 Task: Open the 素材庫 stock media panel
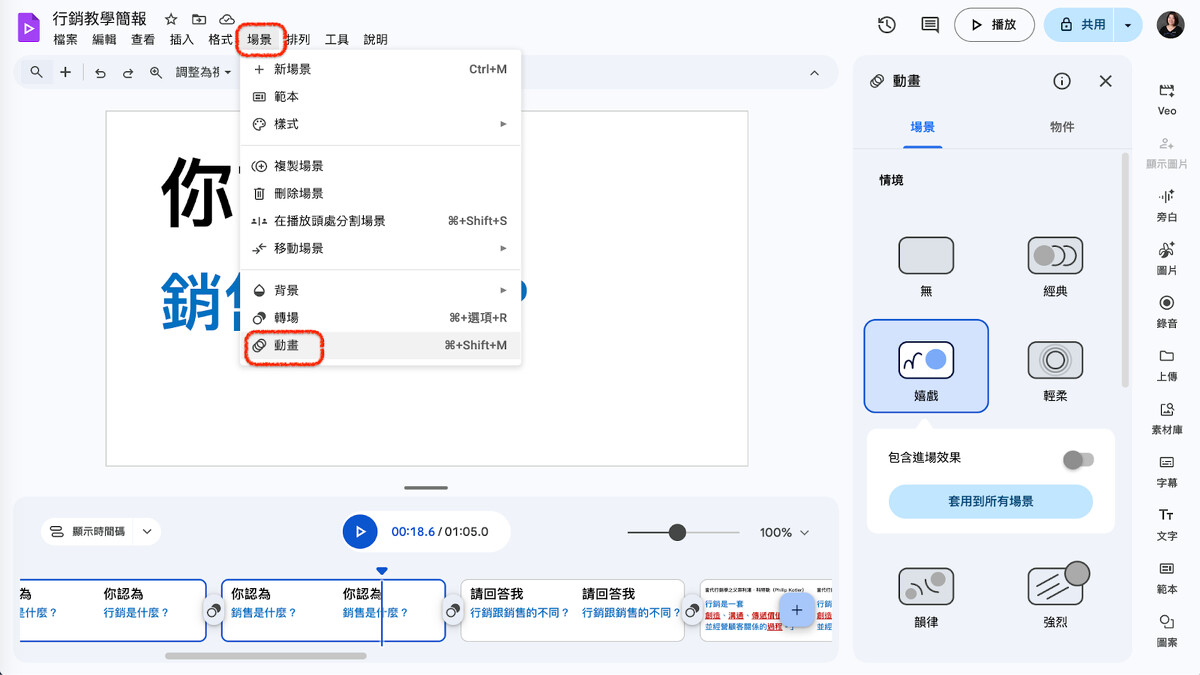tap(1166, 418)
